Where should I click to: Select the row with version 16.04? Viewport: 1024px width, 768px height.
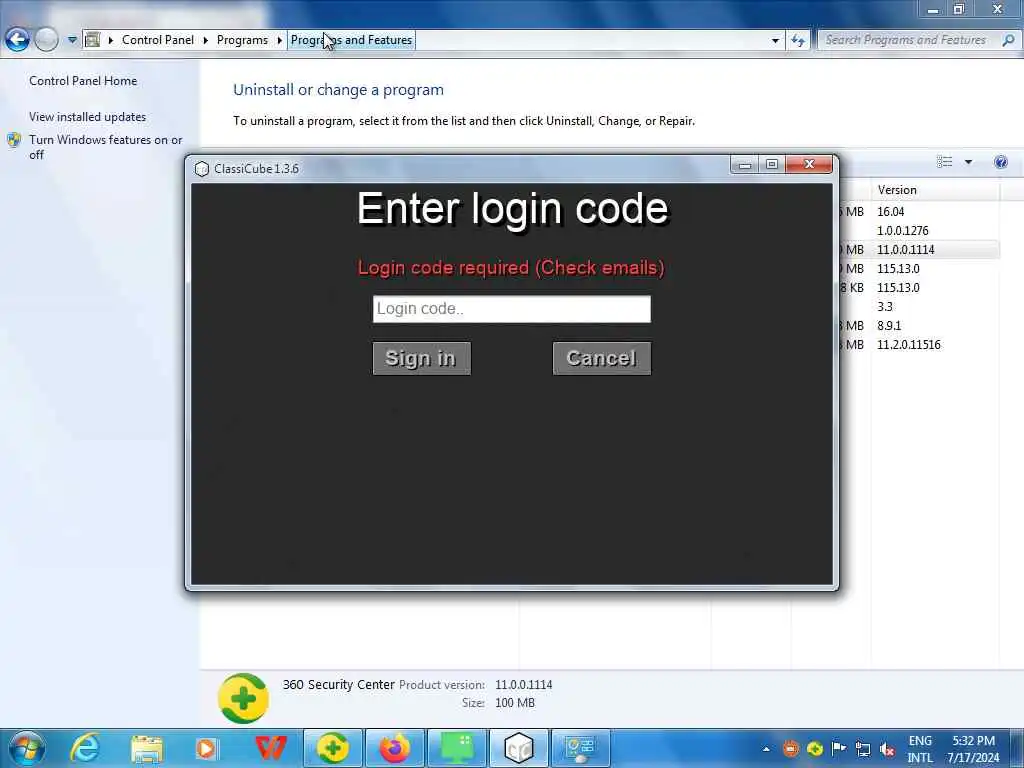coord(891,212)
